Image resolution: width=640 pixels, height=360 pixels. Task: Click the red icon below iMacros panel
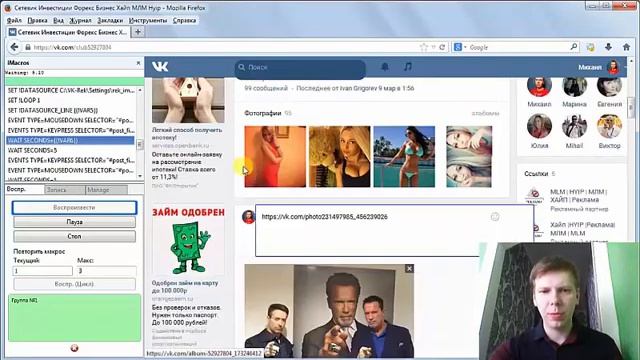pyautogui.click(x=74, y=348)
